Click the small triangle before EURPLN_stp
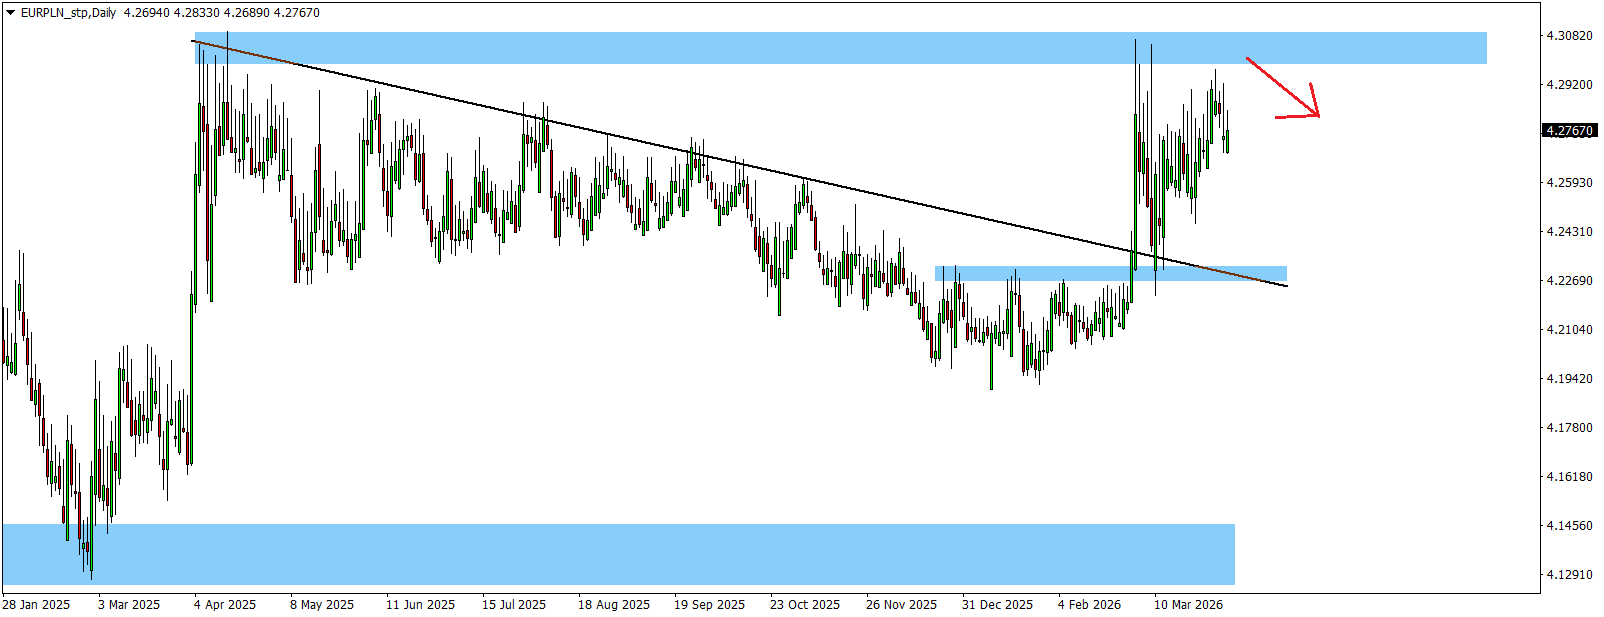The width and height of the screenshot is (1604, 617). (x=11, y=13)
